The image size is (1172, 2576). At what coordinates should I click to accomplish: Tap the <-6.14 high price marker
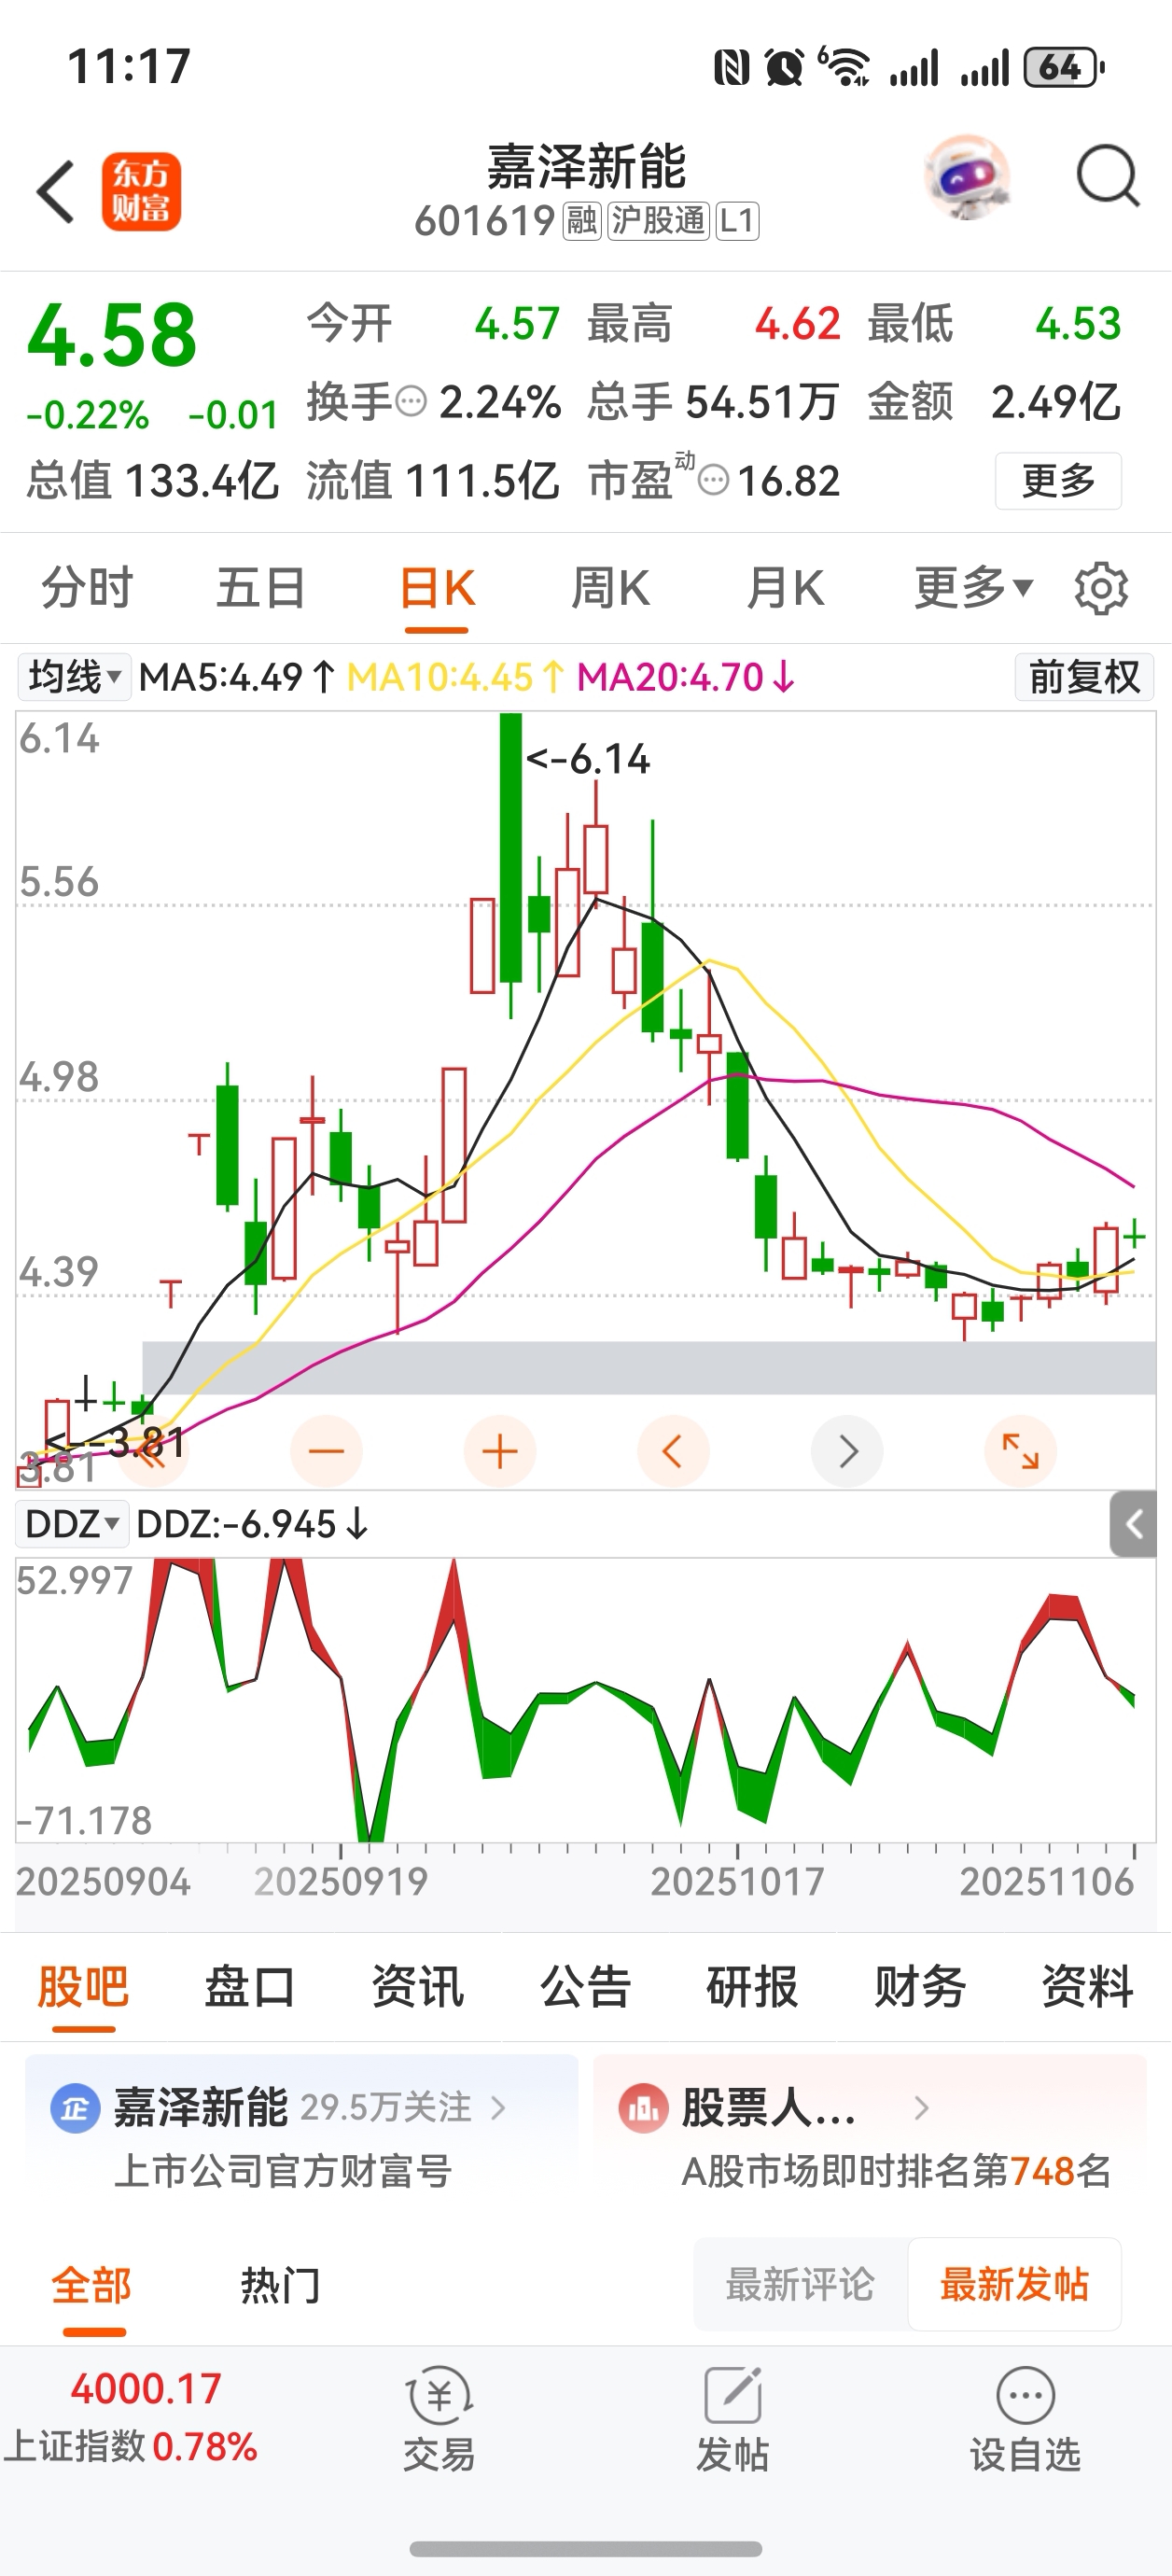(x=588, y=760)
